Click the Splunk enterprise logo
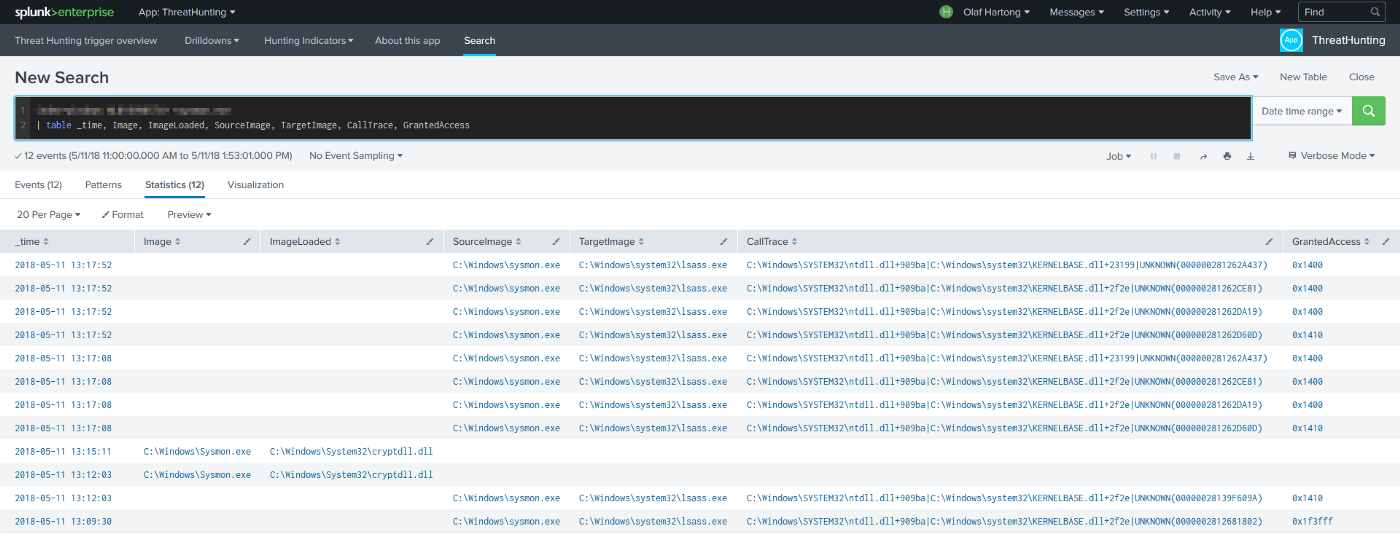This screenshot has width=1400, height=547. [64, 12]
